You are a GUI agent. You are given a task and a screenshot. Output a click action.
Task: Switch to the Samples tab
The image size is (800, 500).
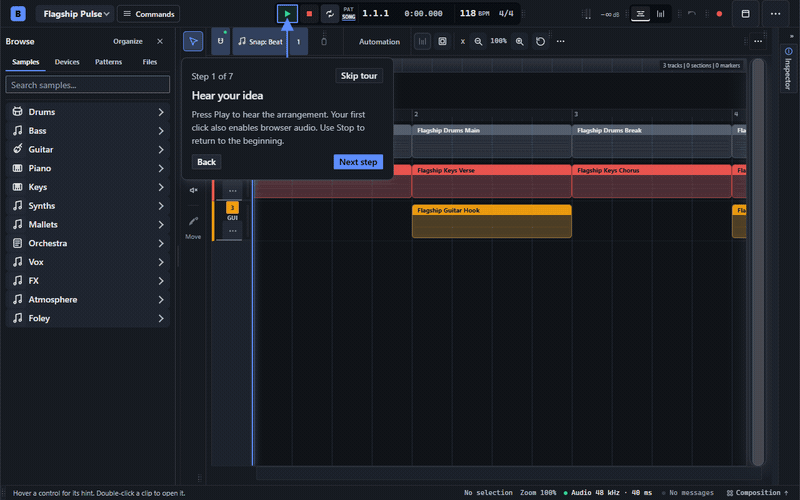click(26, 62)
